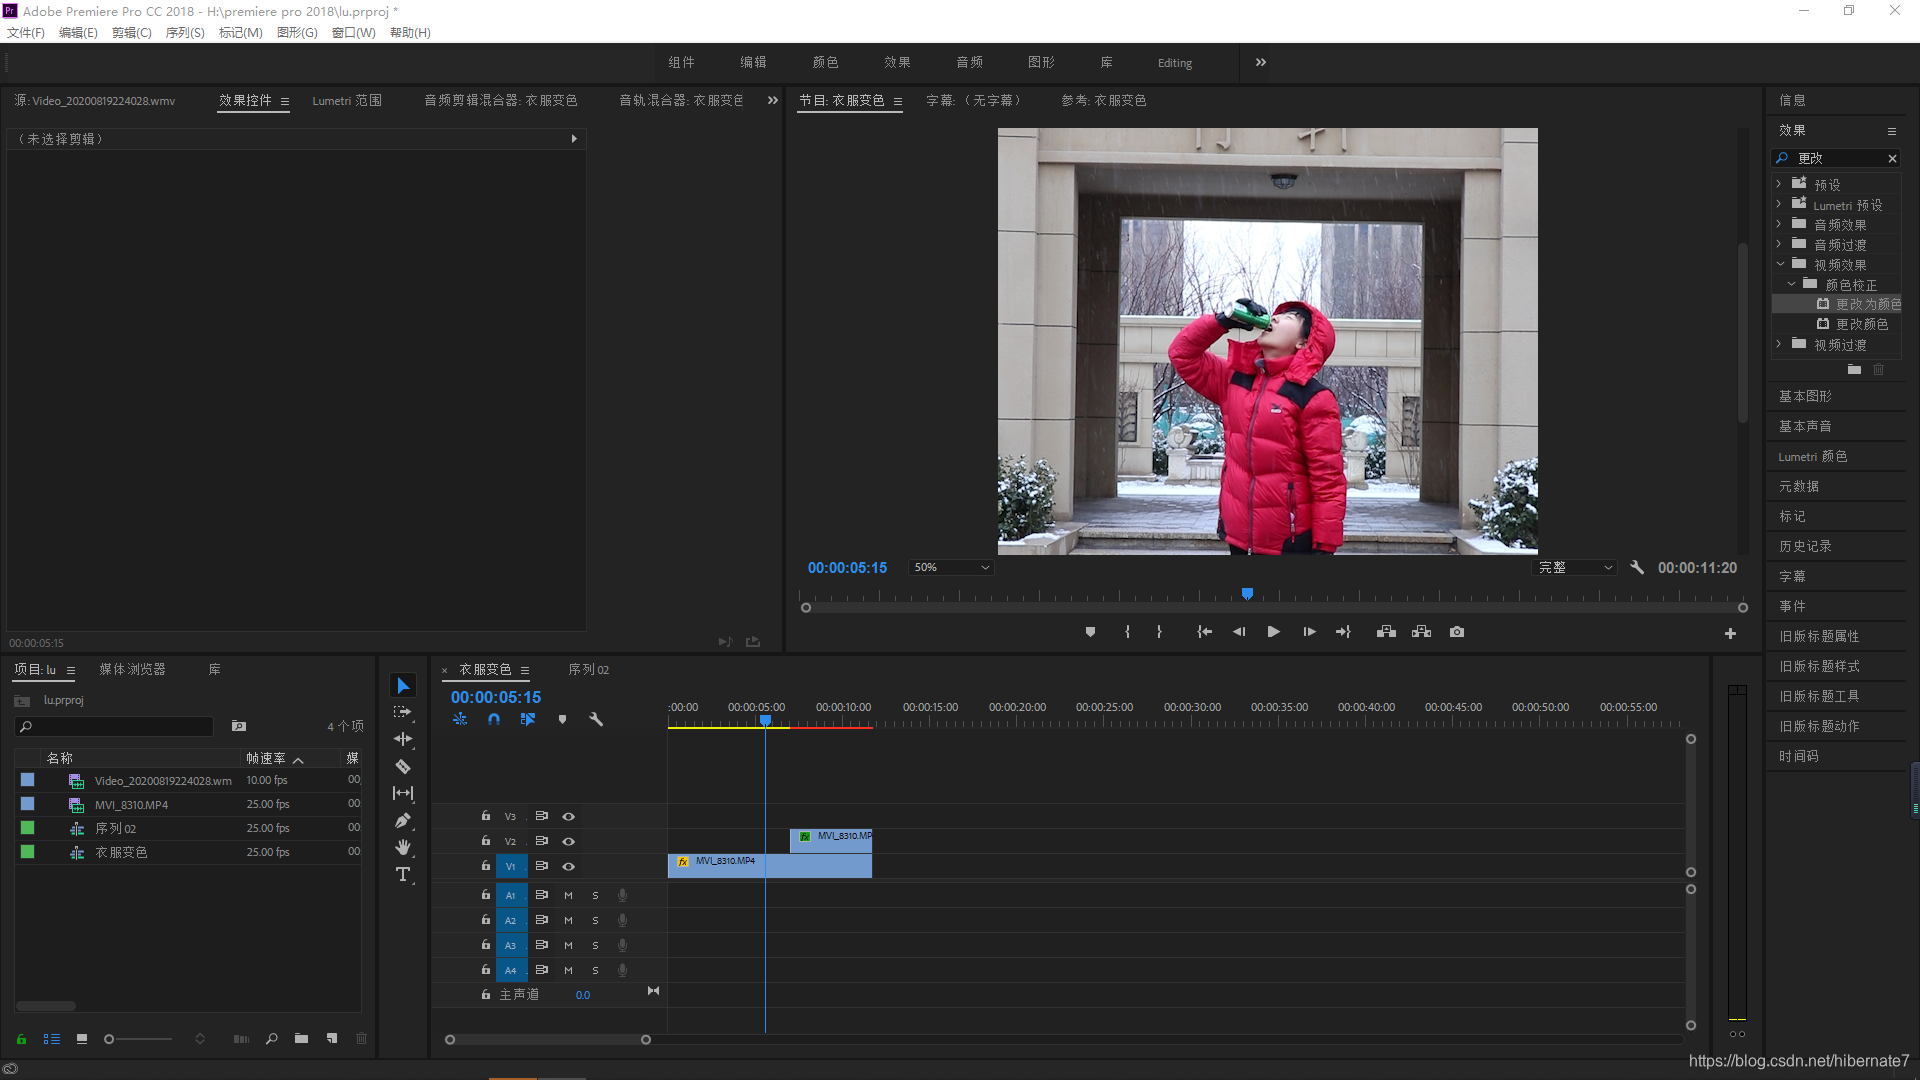Open program monitor button editor plus
The height and width of the screenshot is (1080, 1920).
[1730, 634]
